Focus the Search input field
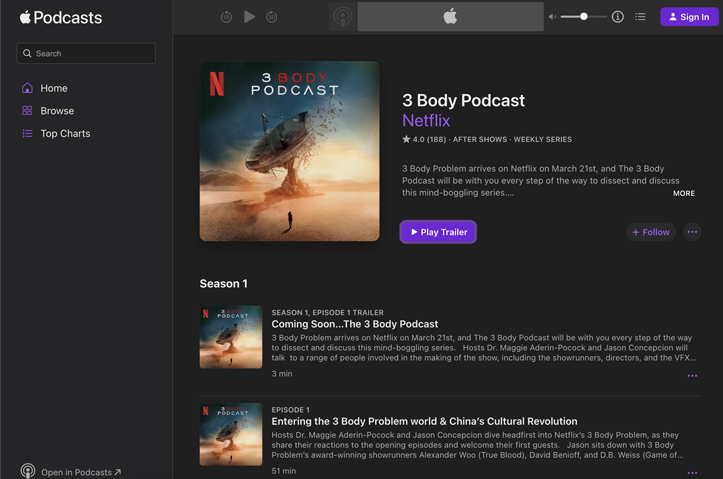Viewport: 723px width, 479px height. coord(86,53)
